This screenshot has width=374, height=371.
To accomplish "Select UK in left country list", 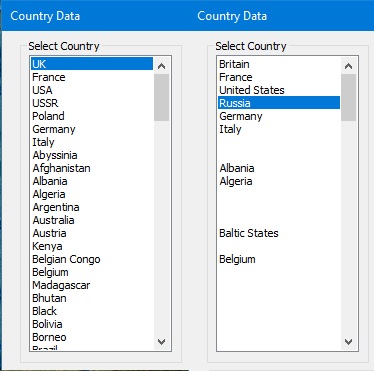I will click(x=92, y=64).
